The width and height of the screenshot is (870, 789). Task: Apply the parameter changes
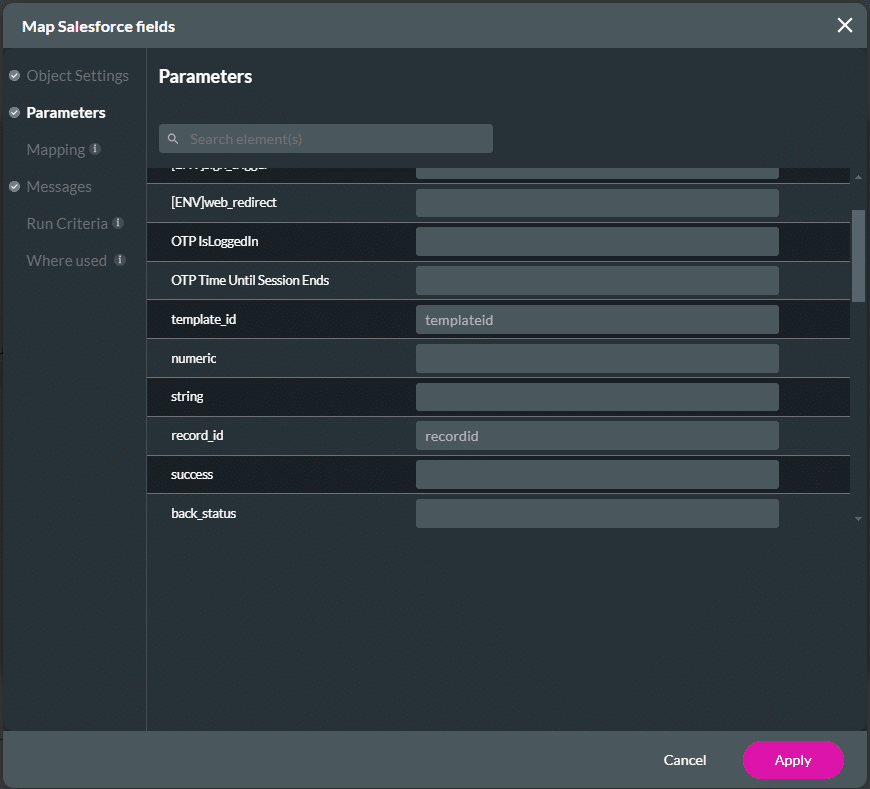pyautogui.click(x=793, y=760)
